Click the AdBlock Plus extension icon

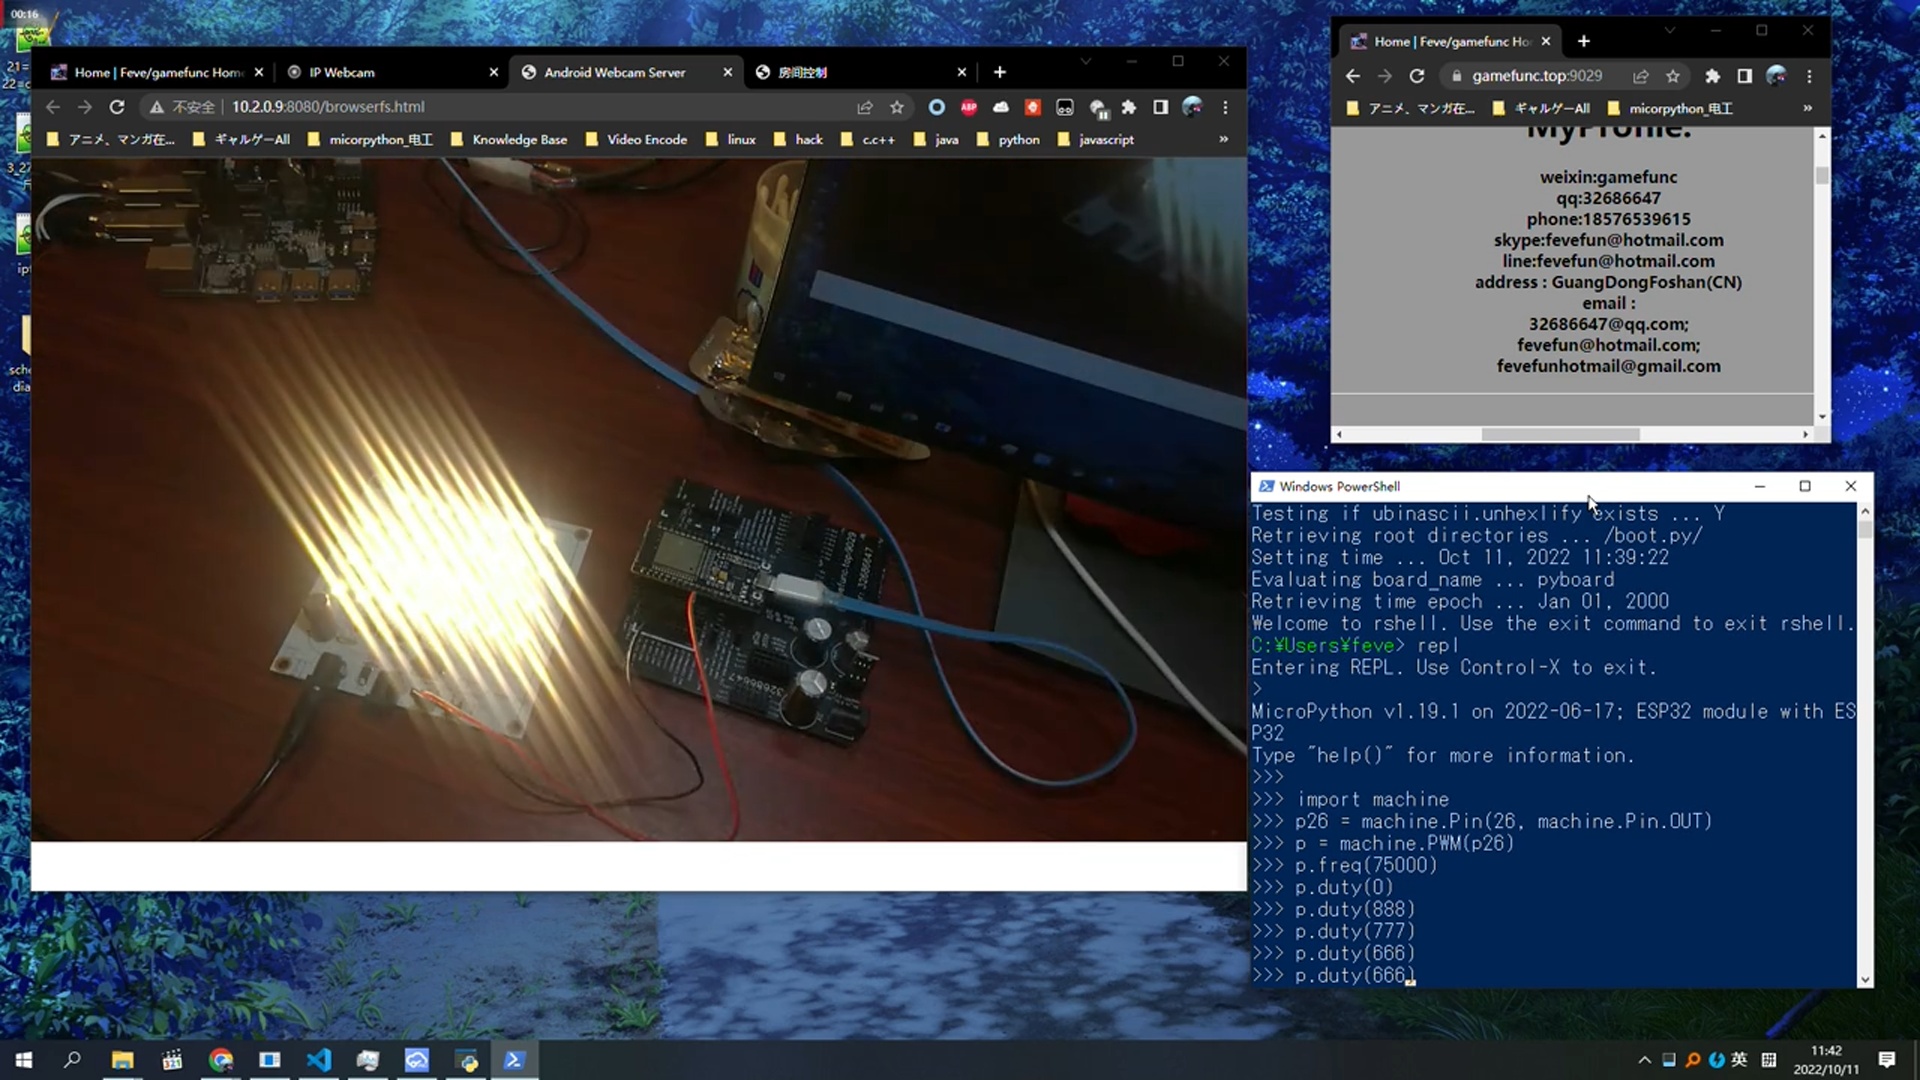coord(968,107)
